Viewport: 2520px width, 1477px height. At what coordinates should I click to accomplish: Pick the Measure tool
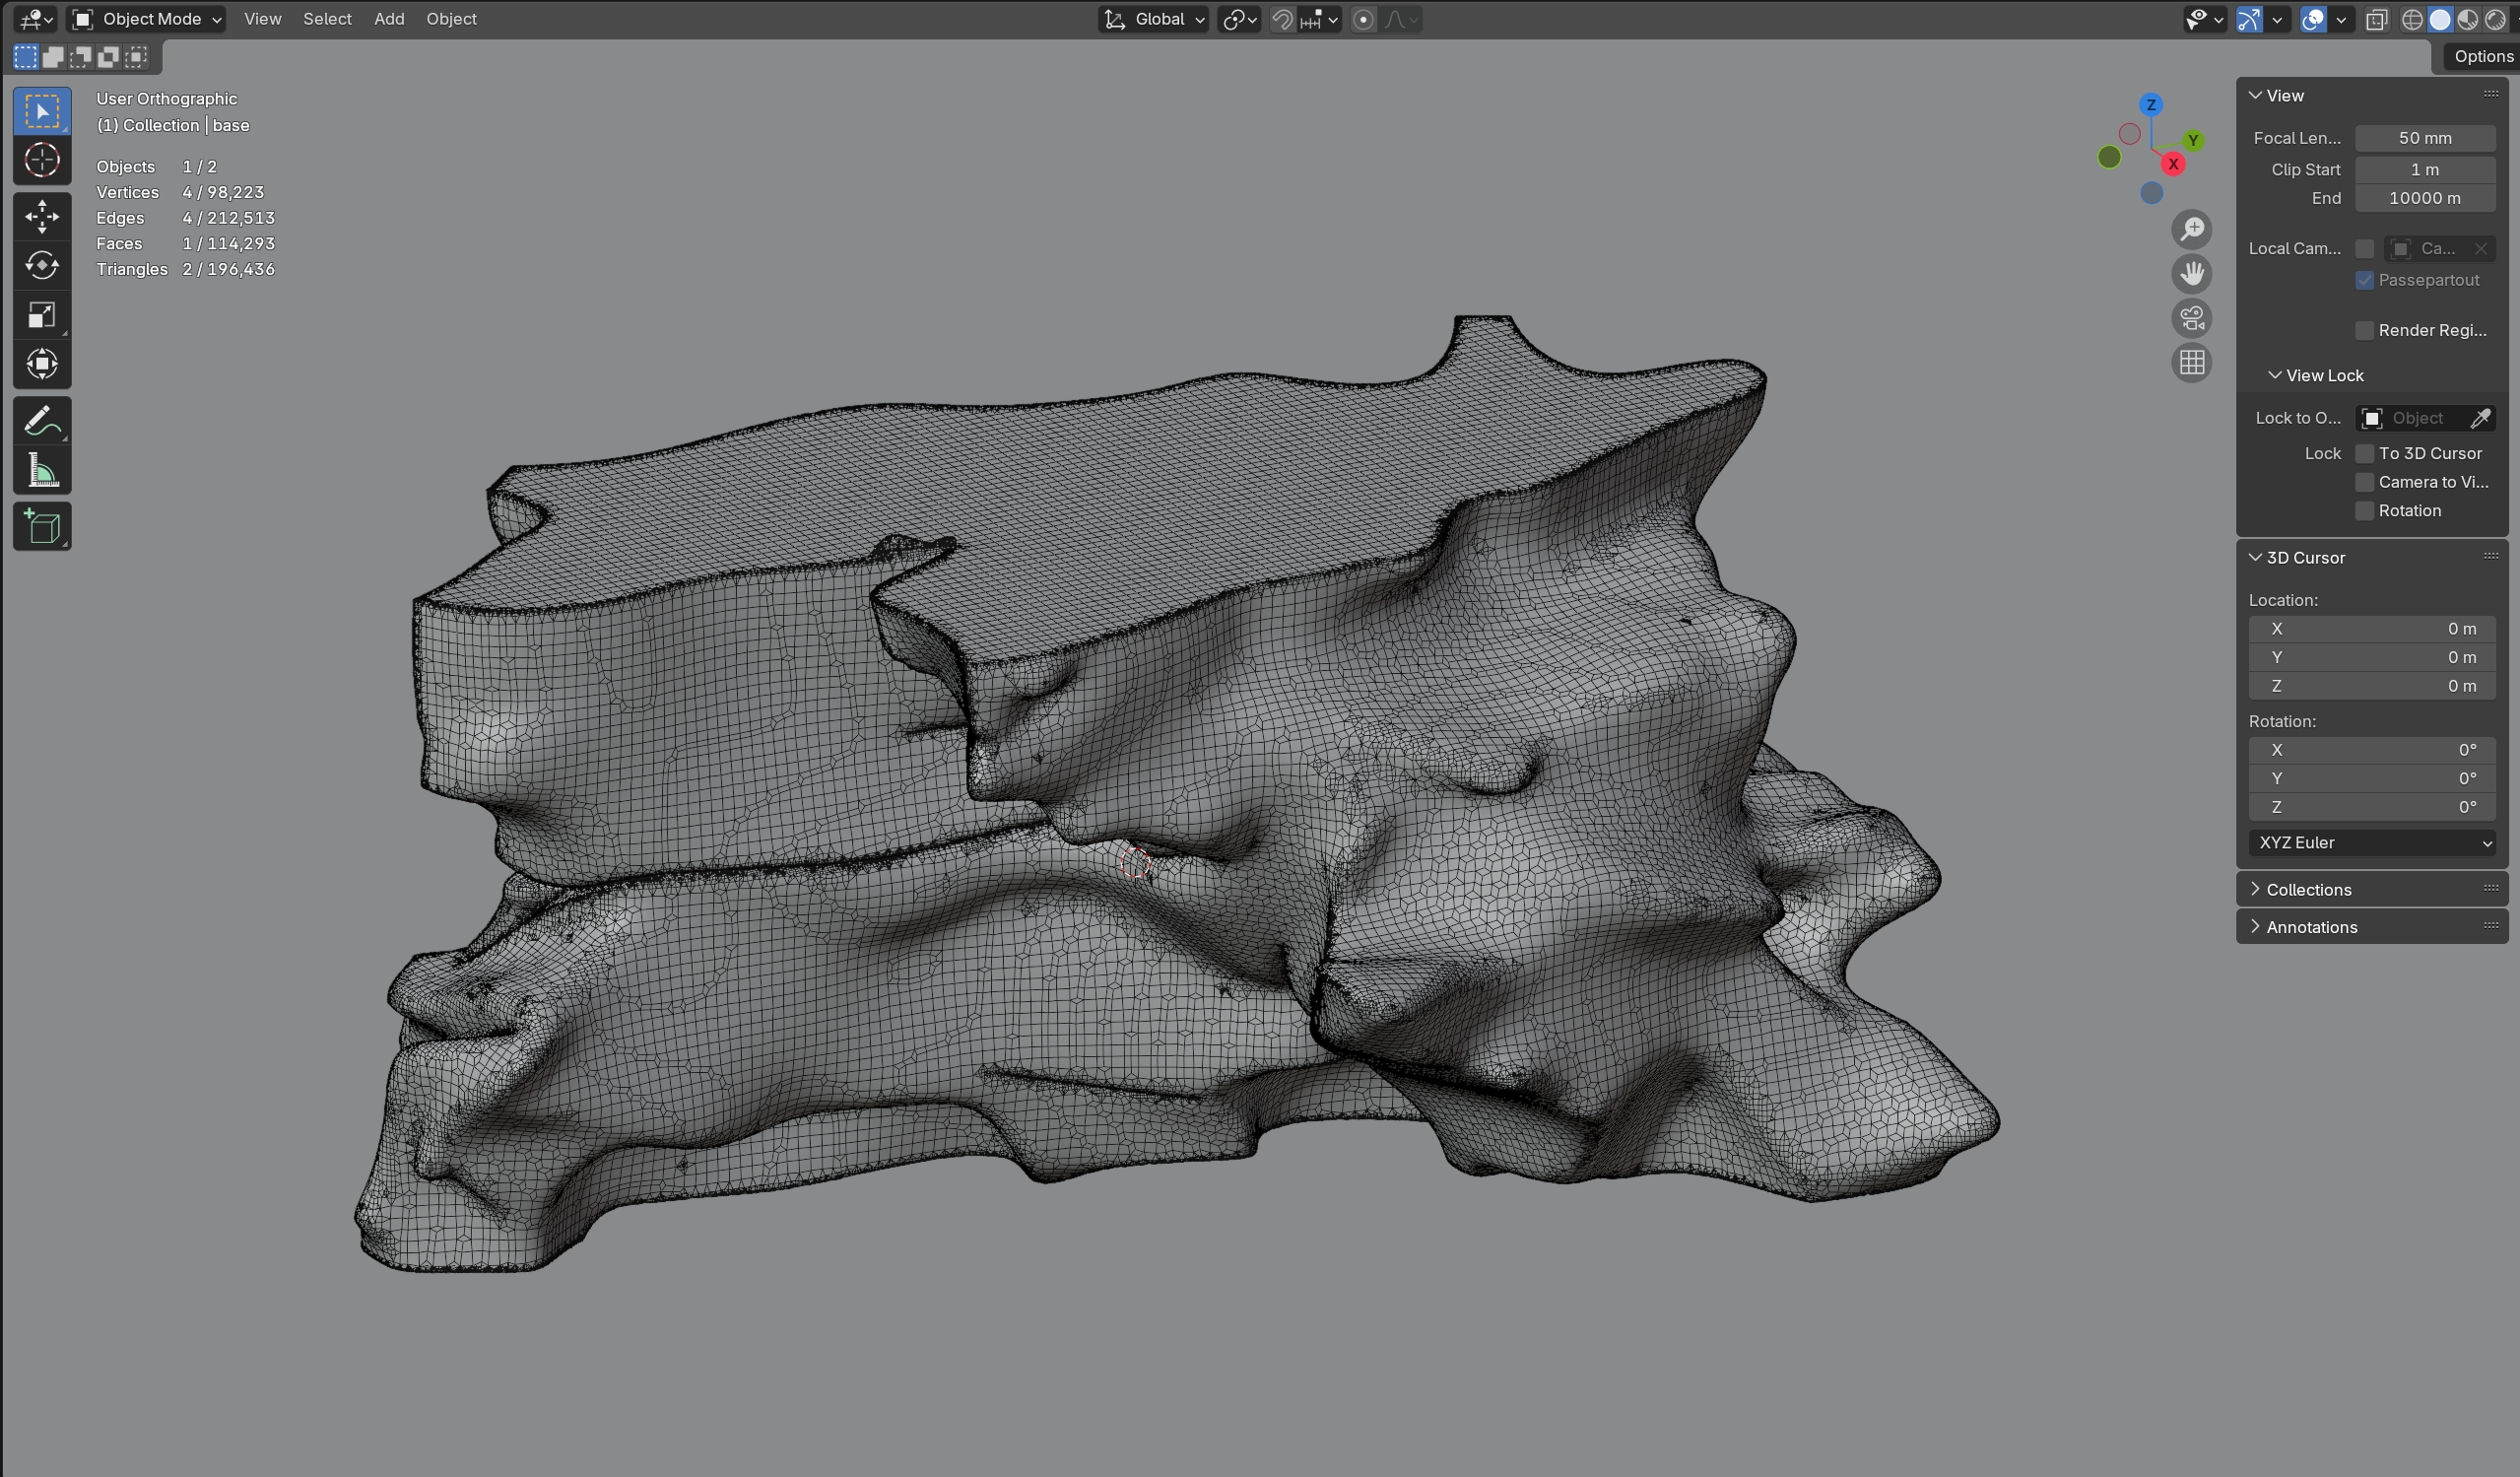(x=42, y=470)
